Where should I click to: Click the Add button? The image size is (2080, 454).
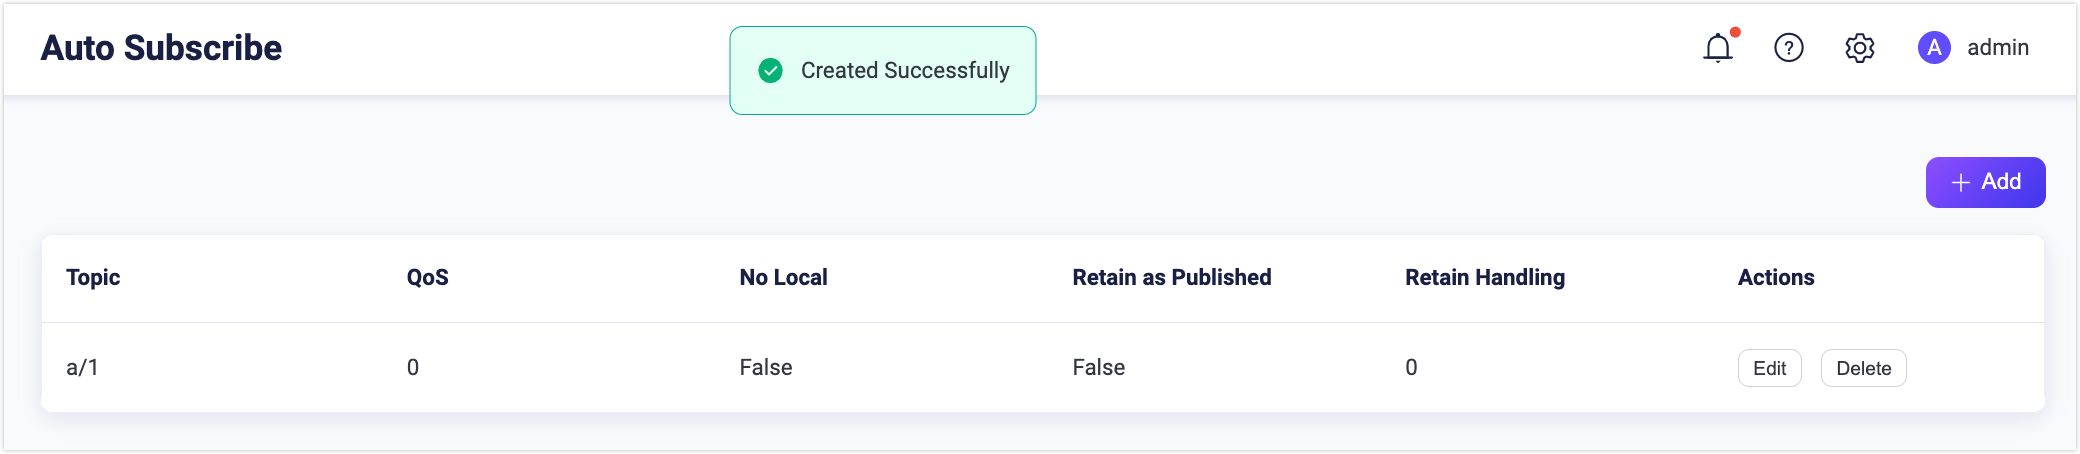[x=1985, y=182]
